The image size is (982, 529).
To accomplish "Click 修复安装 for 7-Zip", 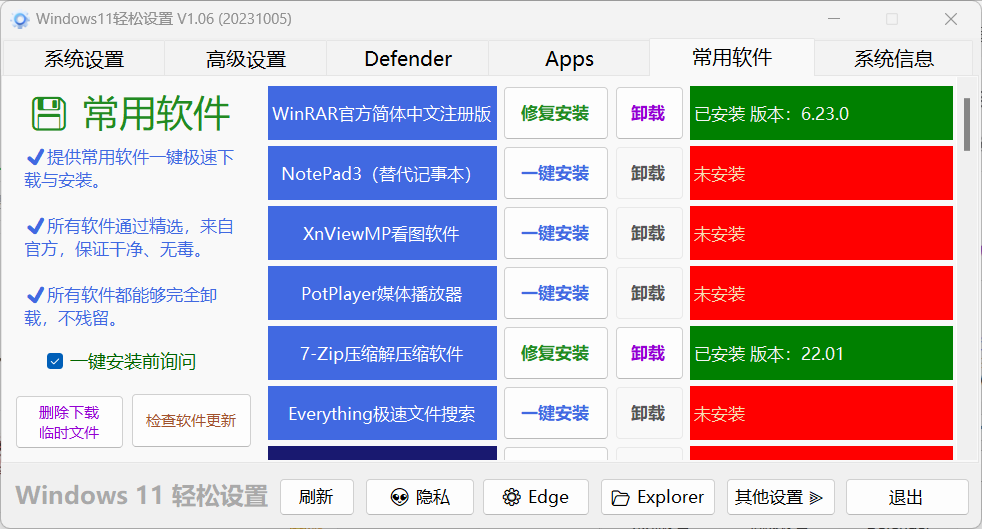I will click(x=556, y=354).
